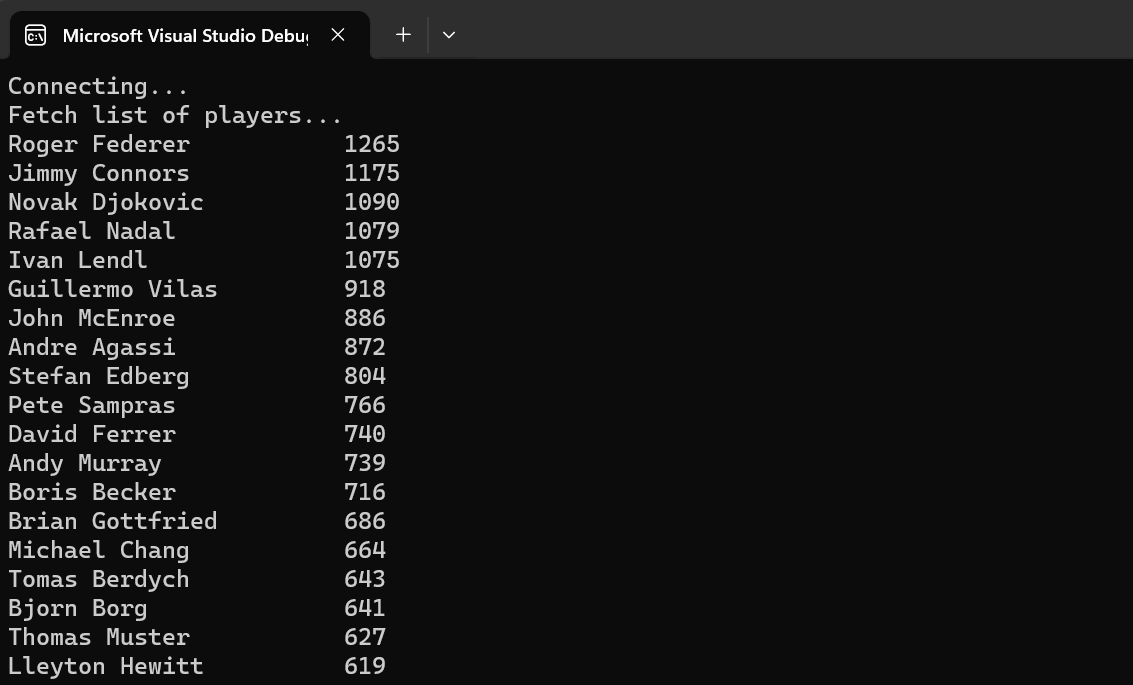Click on the name Ivan Lendl
The image size is (1133, 685).
77,260
